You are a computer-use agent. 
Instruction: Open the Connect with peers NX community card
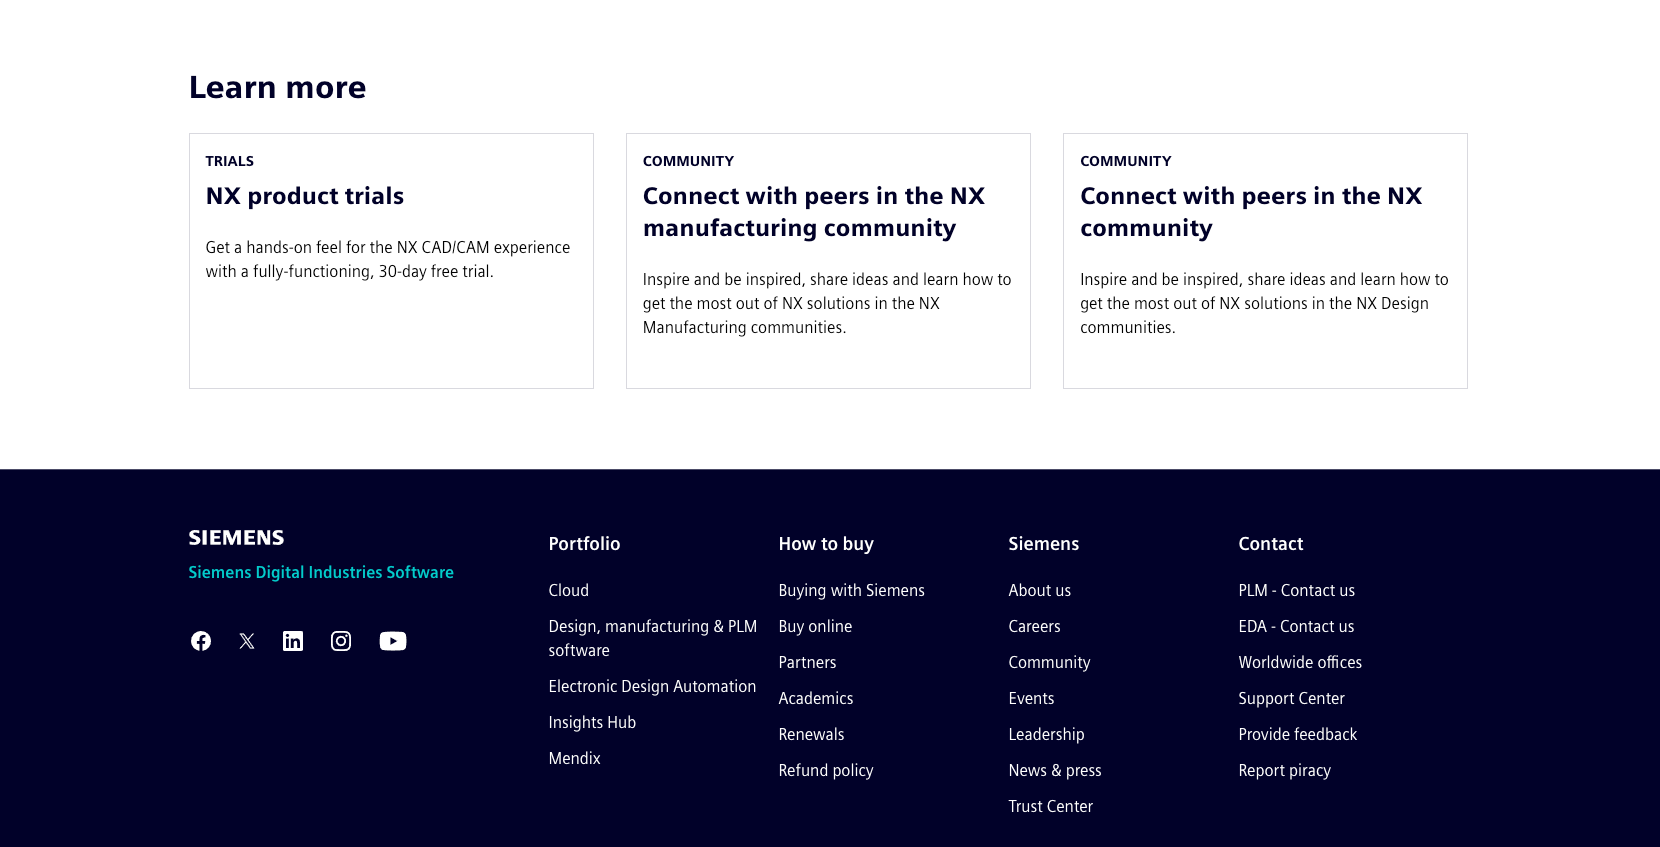pyautogui.click(x=1265, y=261)
